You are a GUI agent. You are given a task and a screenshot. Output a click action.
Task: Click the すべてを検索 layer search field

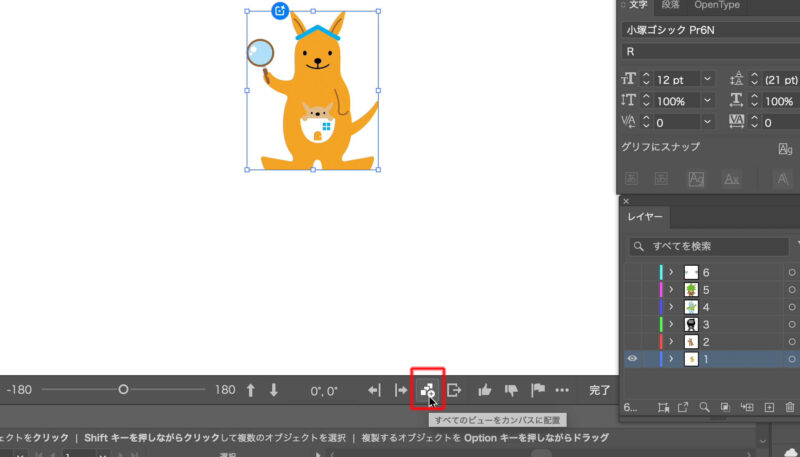709,246
